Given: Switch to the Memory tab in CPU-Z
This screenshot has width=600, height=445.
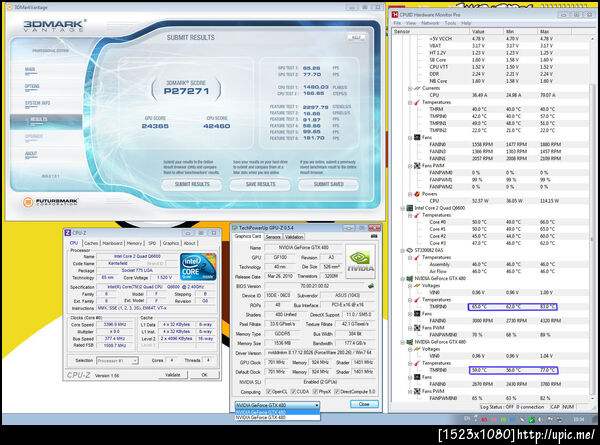Looking at the screenshot, I should coord(134,243).
